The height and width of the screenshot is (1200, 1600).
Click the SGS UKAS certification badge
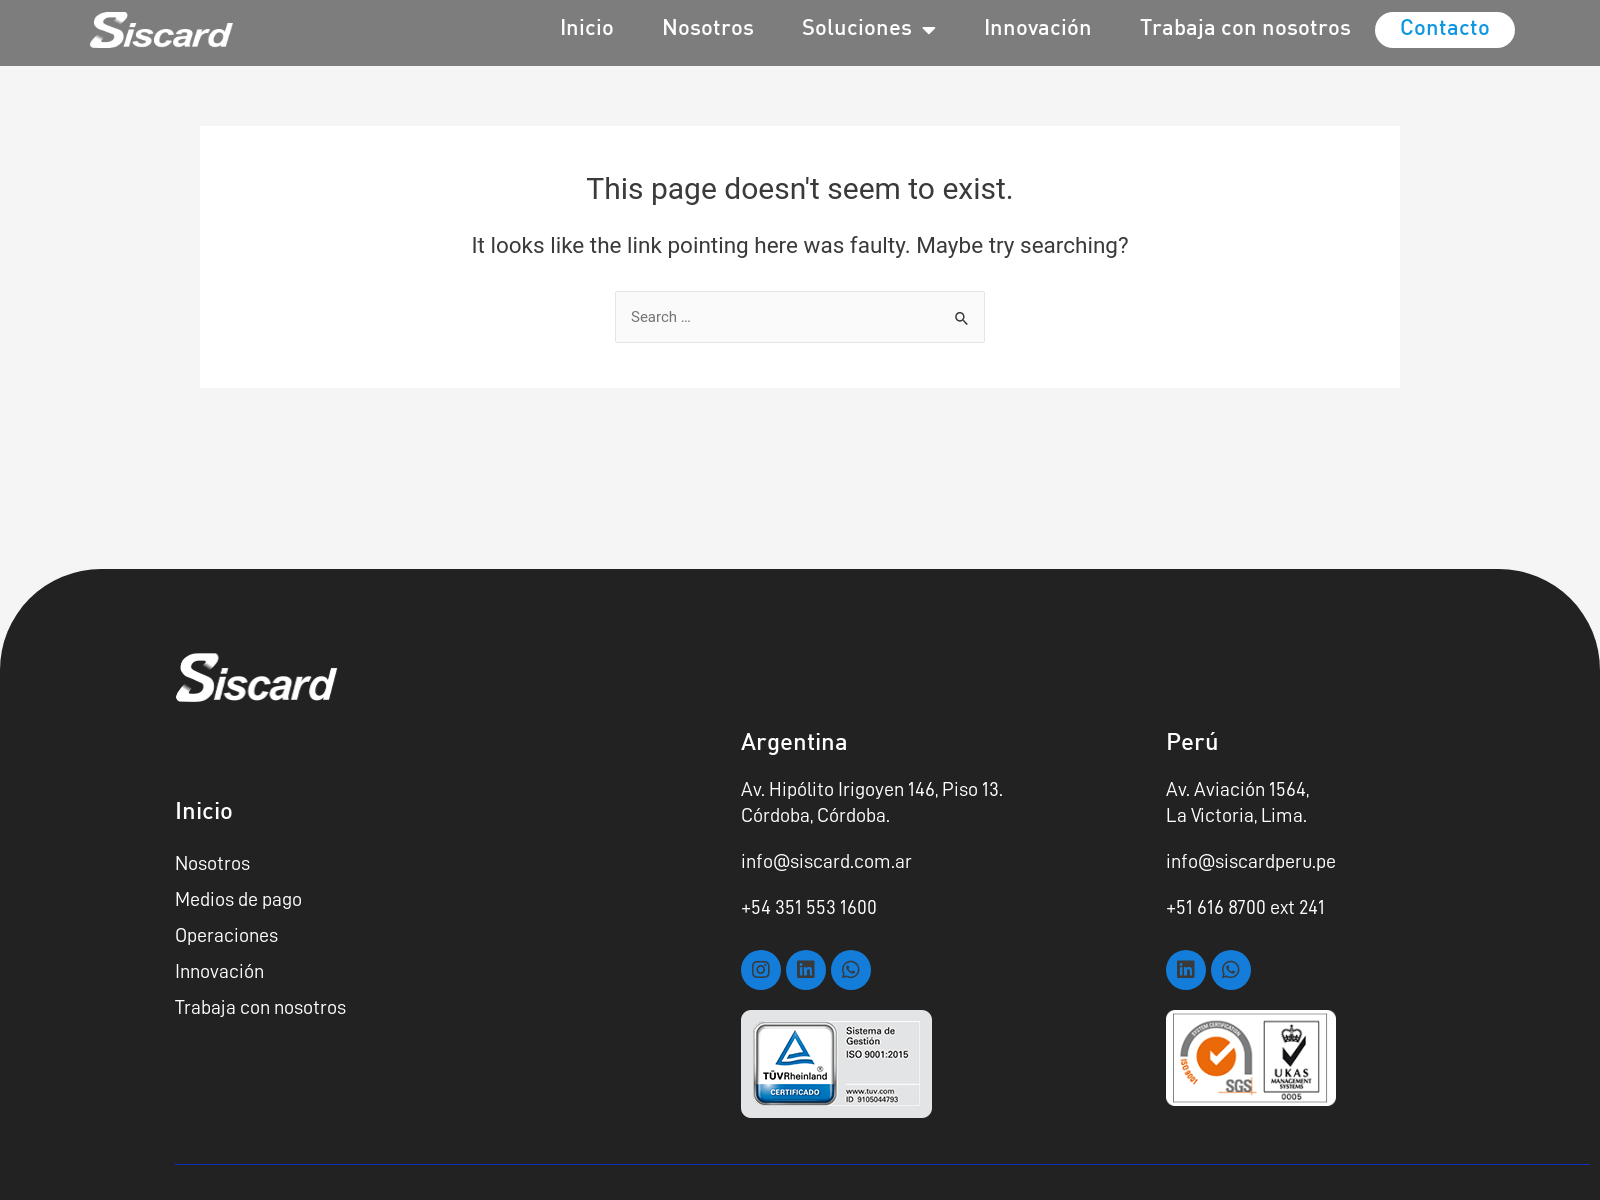[x=1251, y=1058]
